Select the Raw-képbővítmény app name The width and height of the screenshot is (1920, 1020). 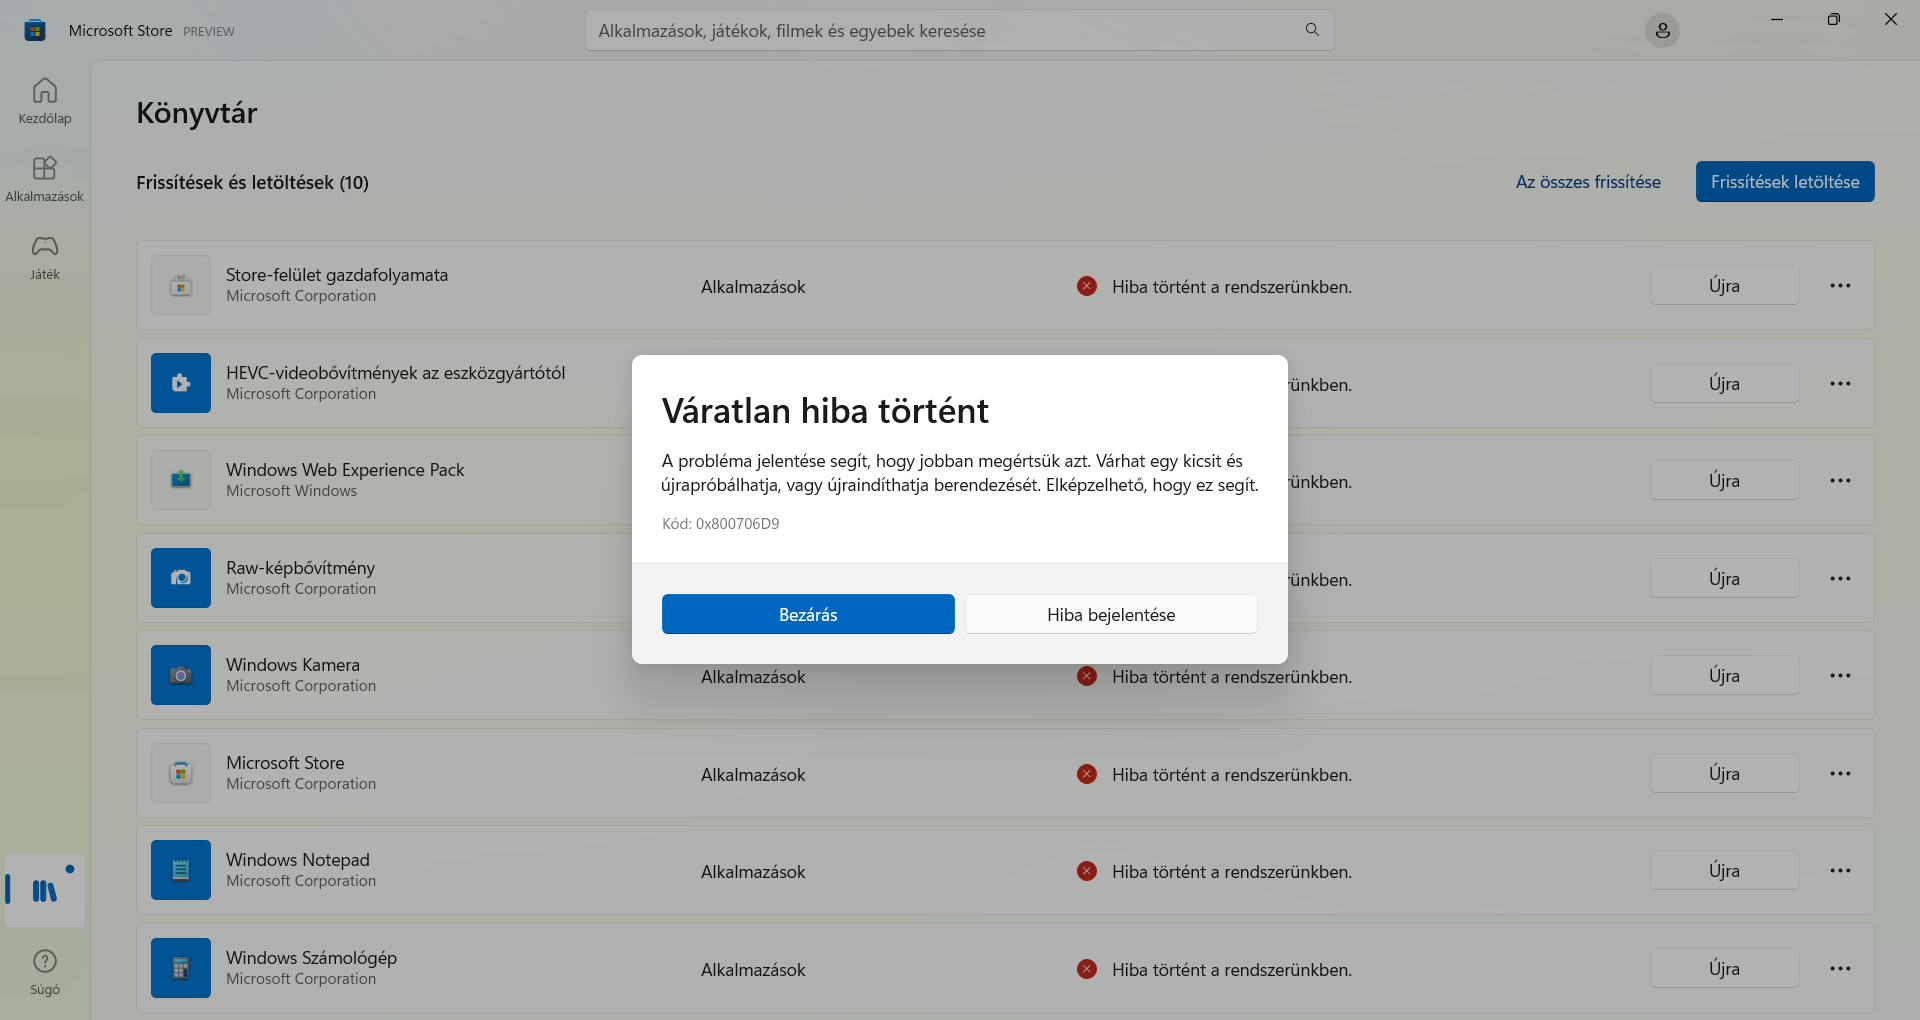[x=300, y=568]
